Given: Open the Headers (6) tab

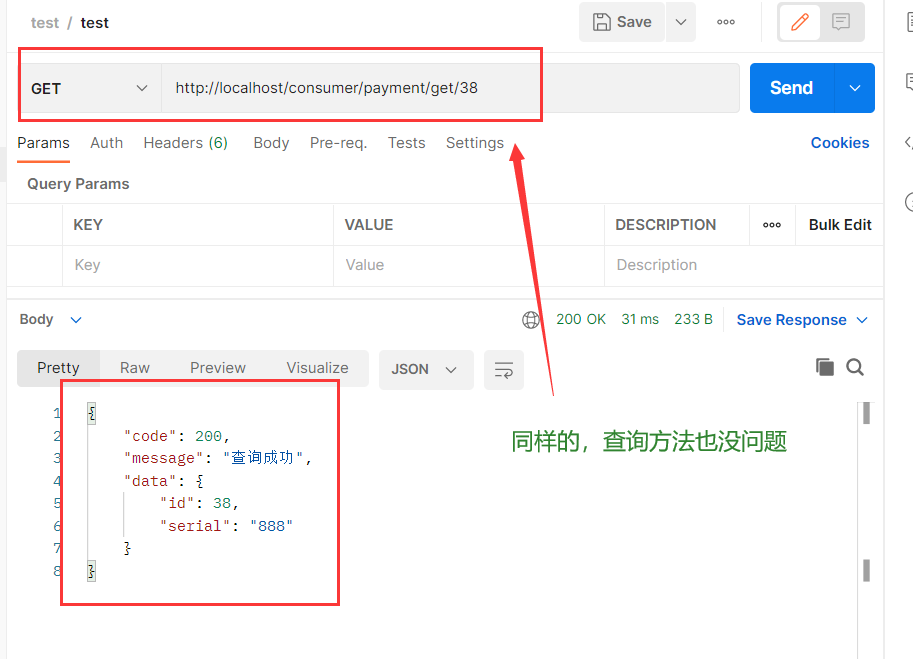Looking at the screenshot, I should (x=185, y=143).
